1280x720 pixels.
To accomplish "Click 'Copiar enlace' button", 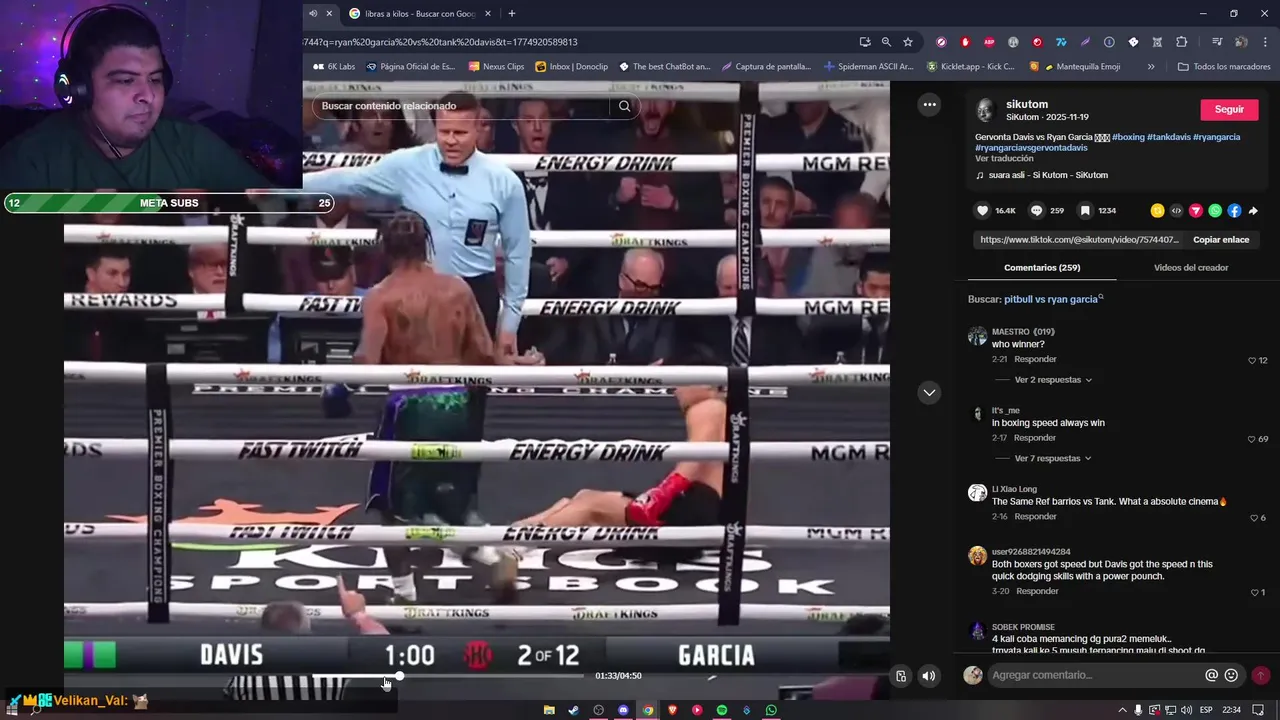I will tap(1221, 240).
